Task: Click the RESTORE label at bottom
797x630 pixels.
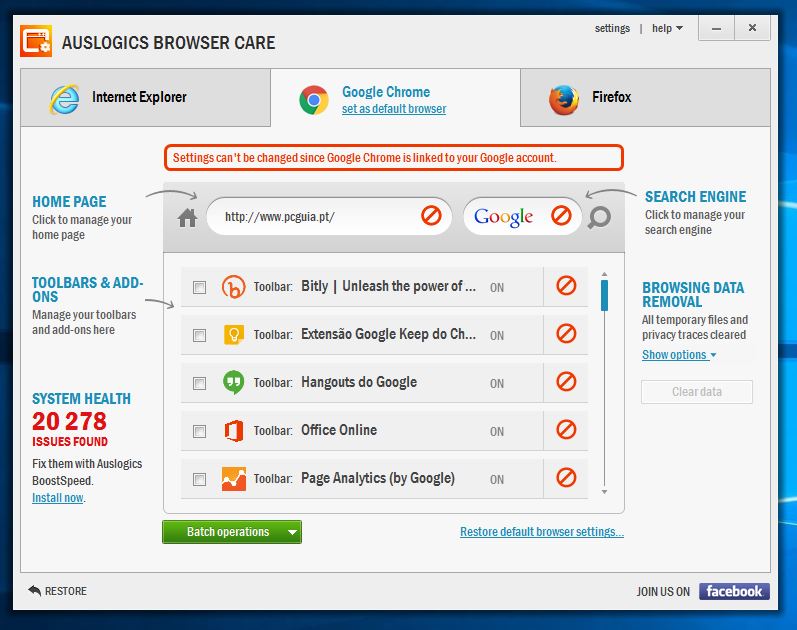Action: 66,591
